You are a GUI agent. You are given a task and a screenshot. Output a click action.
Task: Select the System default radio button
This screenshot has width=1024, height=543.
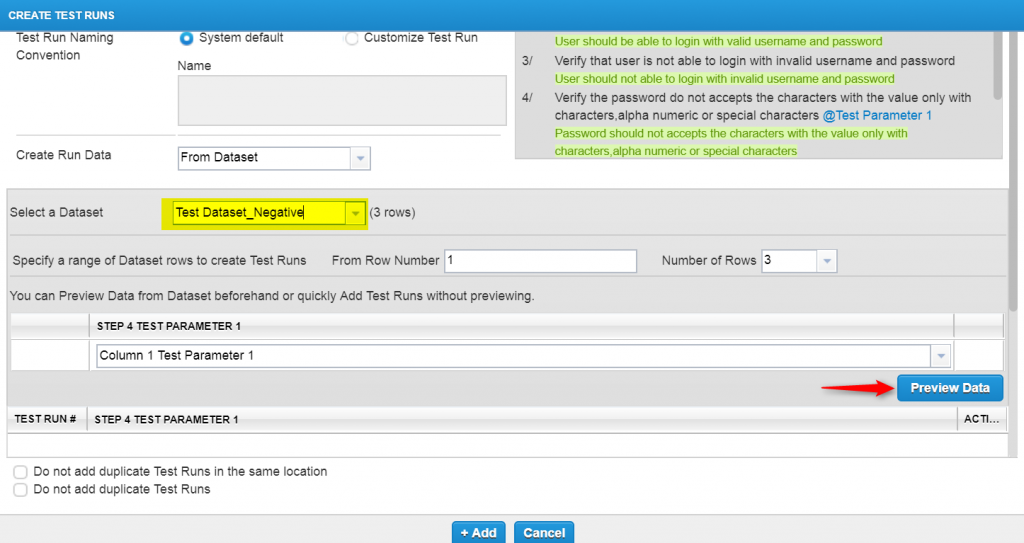click(x=186, y=38)
